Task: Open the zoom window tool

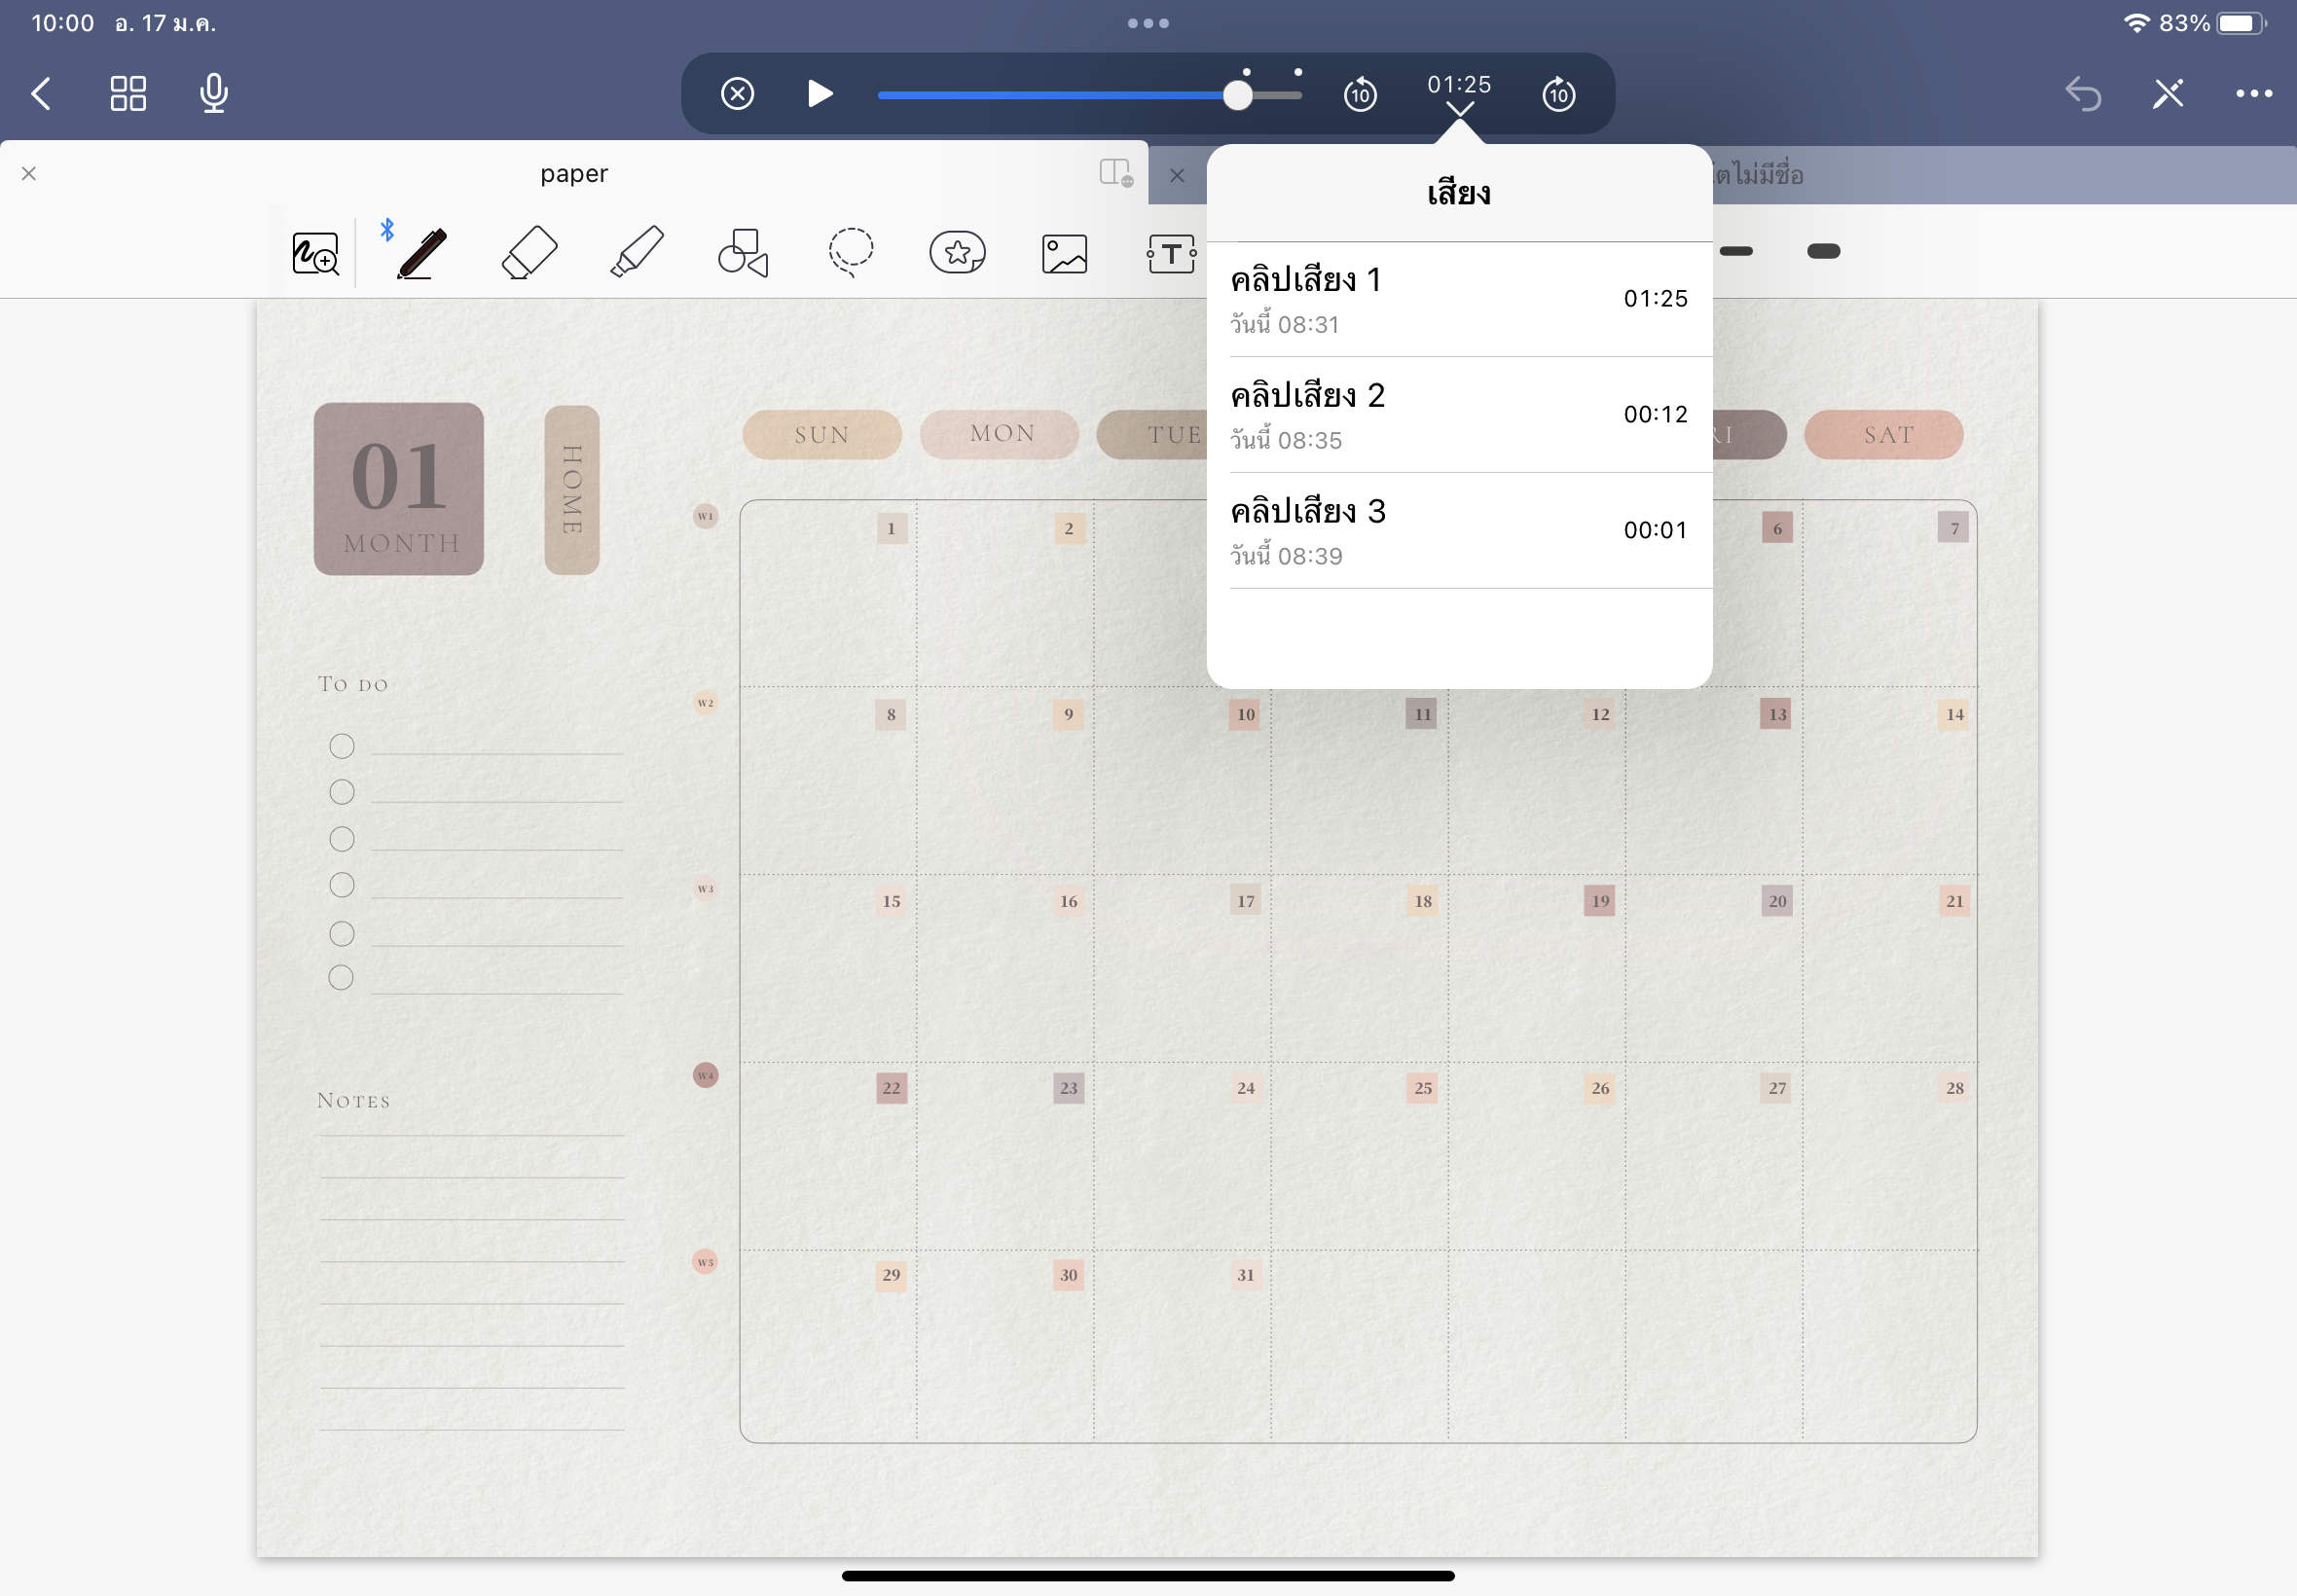Action: (x=315, y=254)
